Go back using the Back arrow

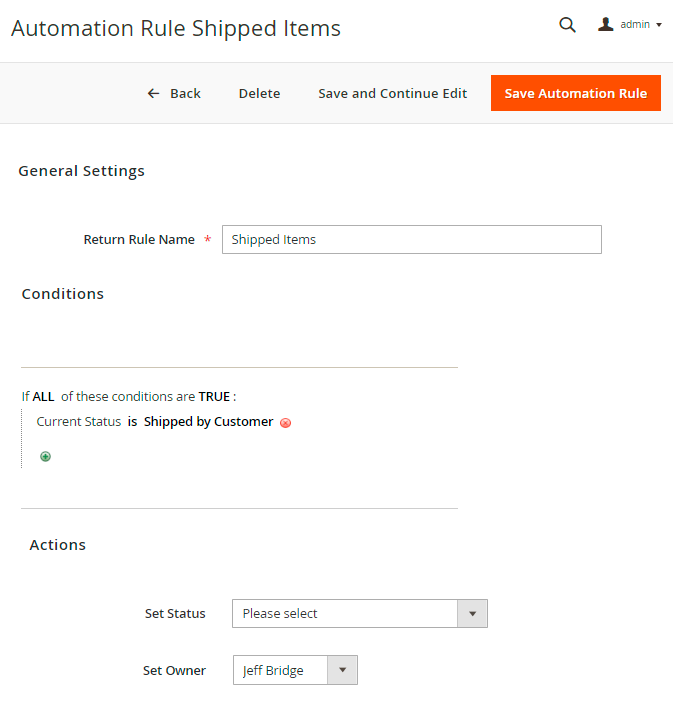pyautogui.click(x=174, y=93)
